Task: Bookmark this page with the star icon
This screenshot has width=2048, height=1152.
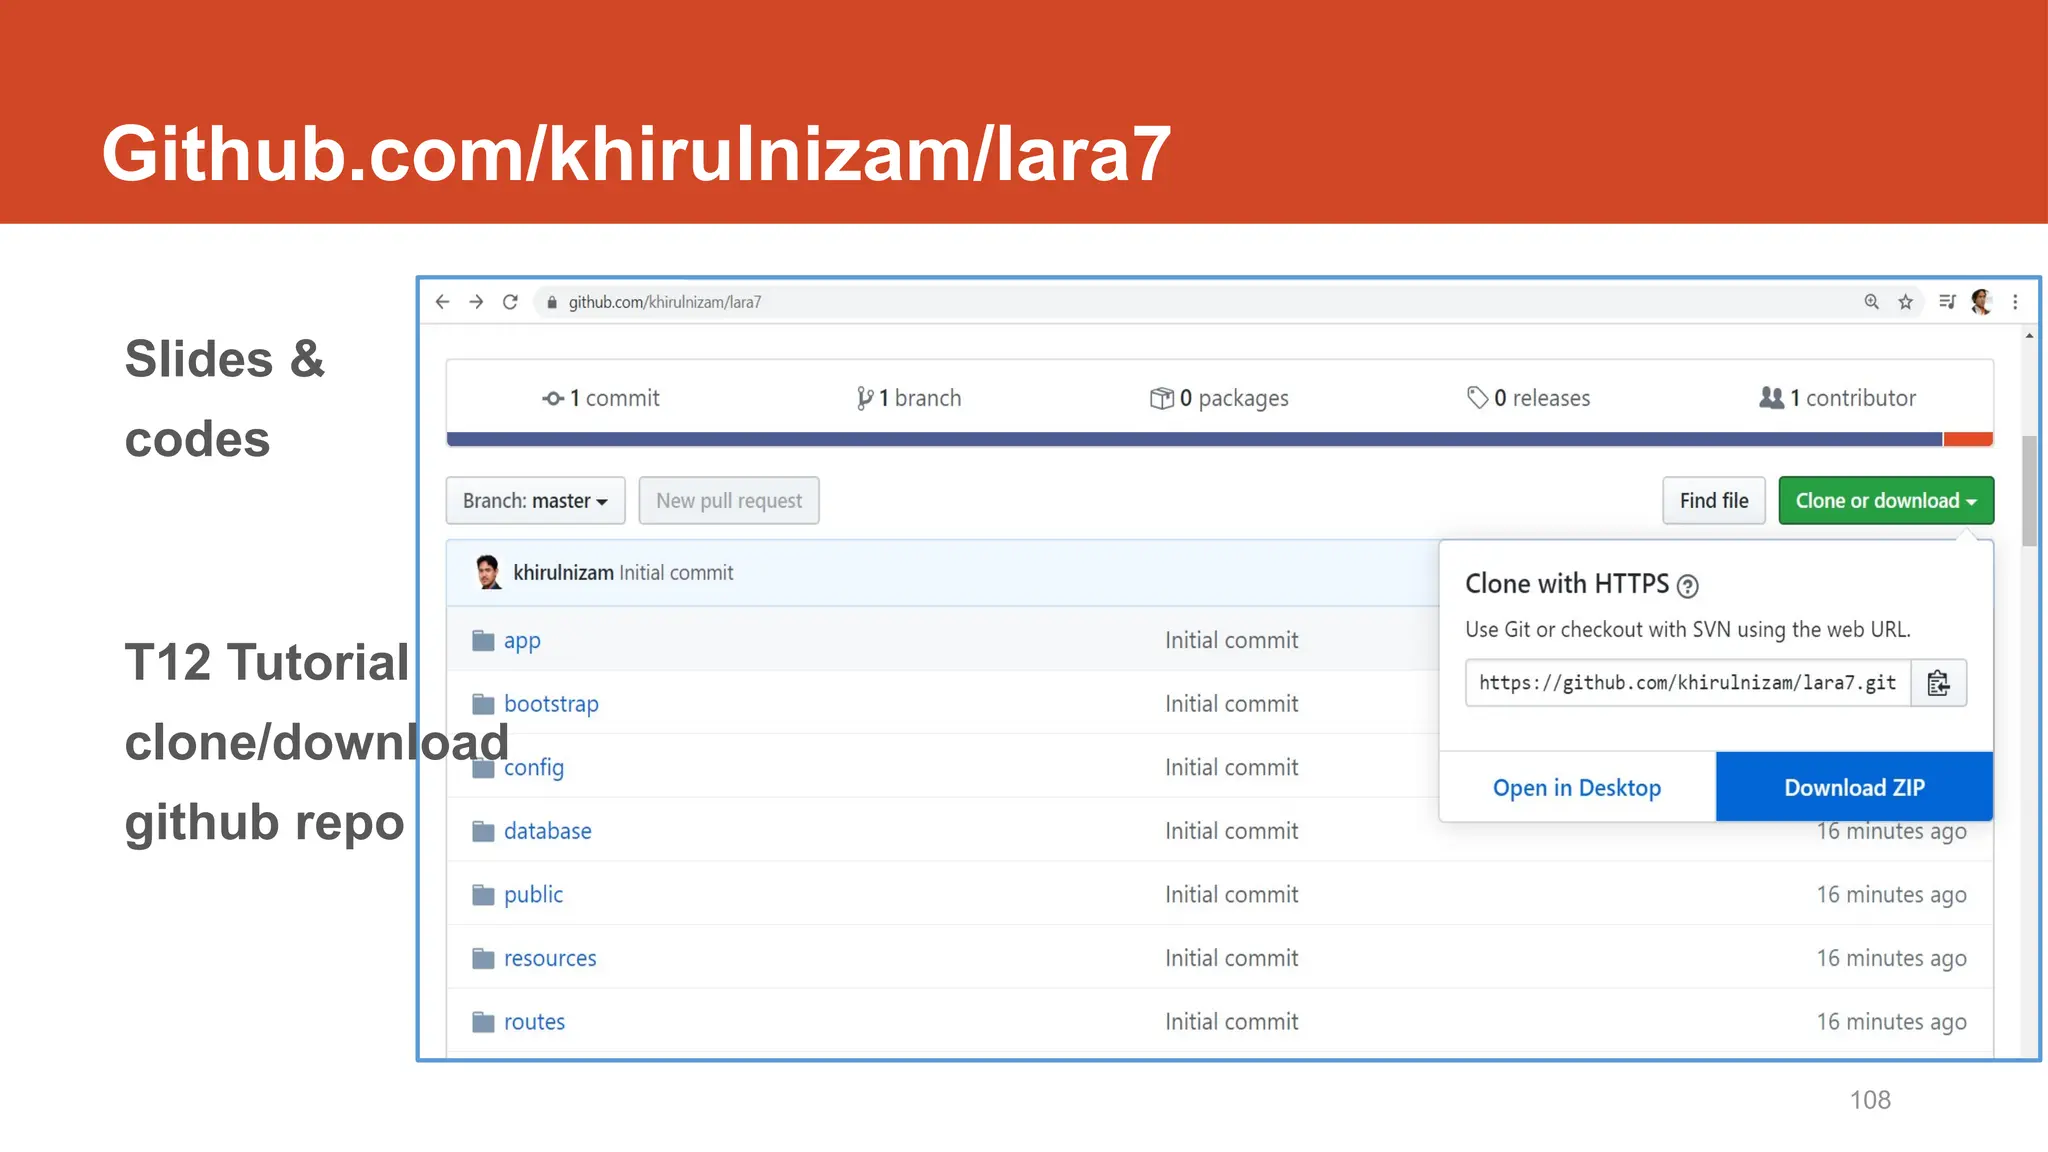Action: pos(1906,302)
